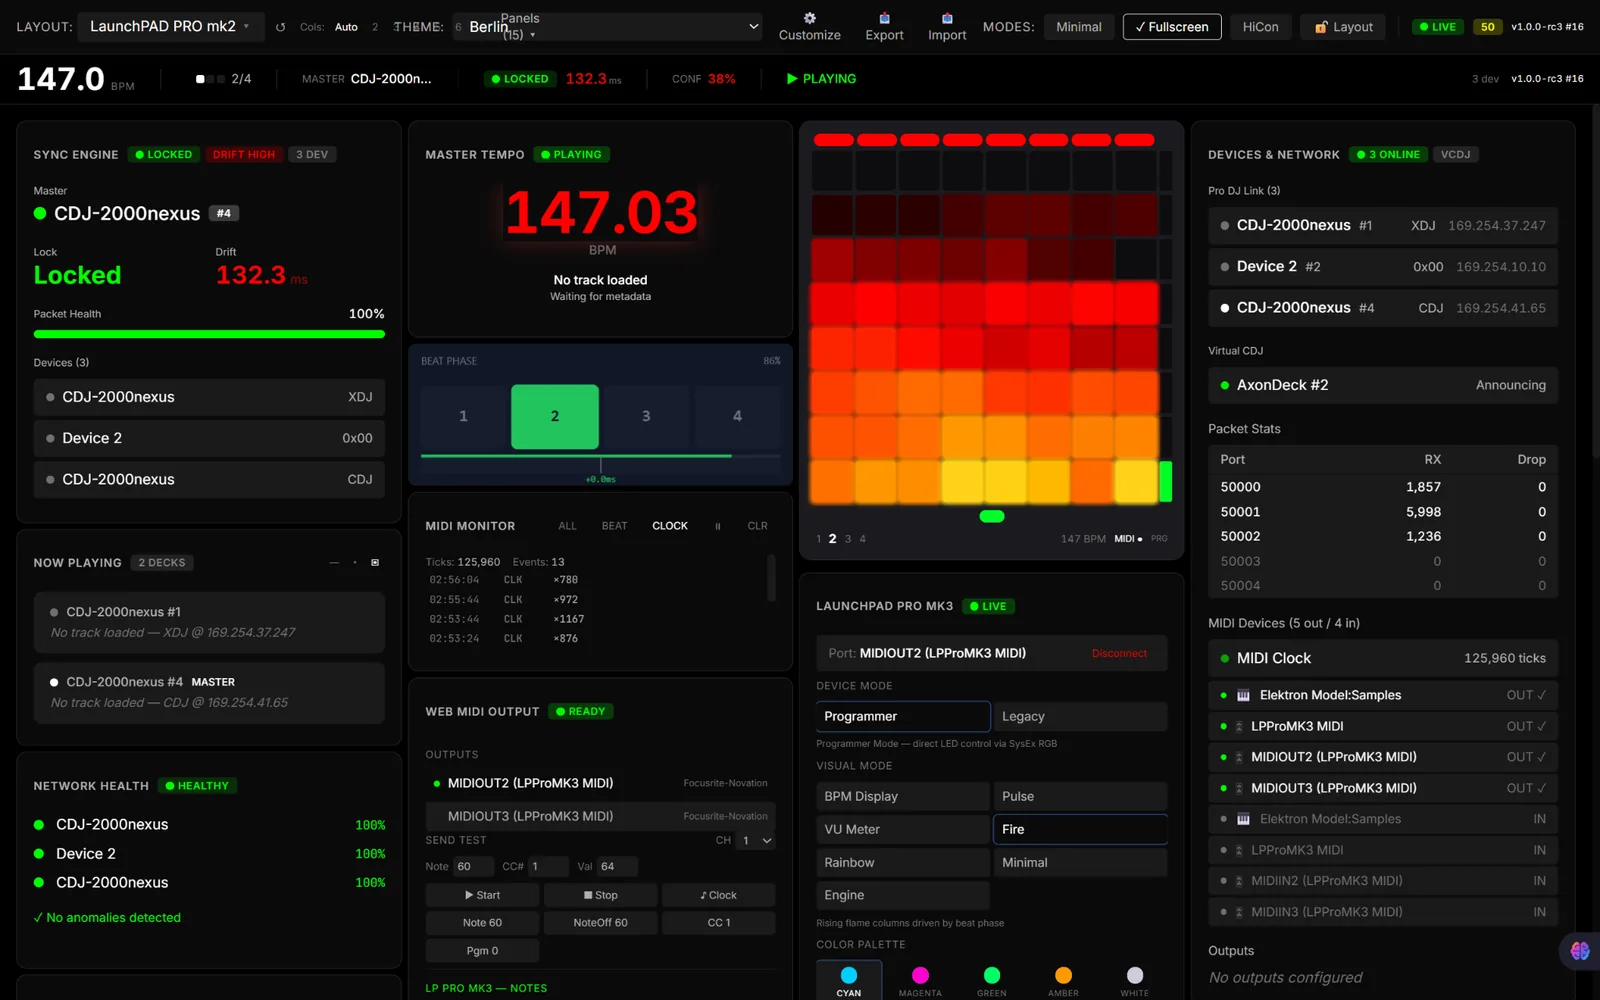Click the NoteOff 60 button
The image size is (1600, 1000).
pyautogui.click(x=600, y=923)
